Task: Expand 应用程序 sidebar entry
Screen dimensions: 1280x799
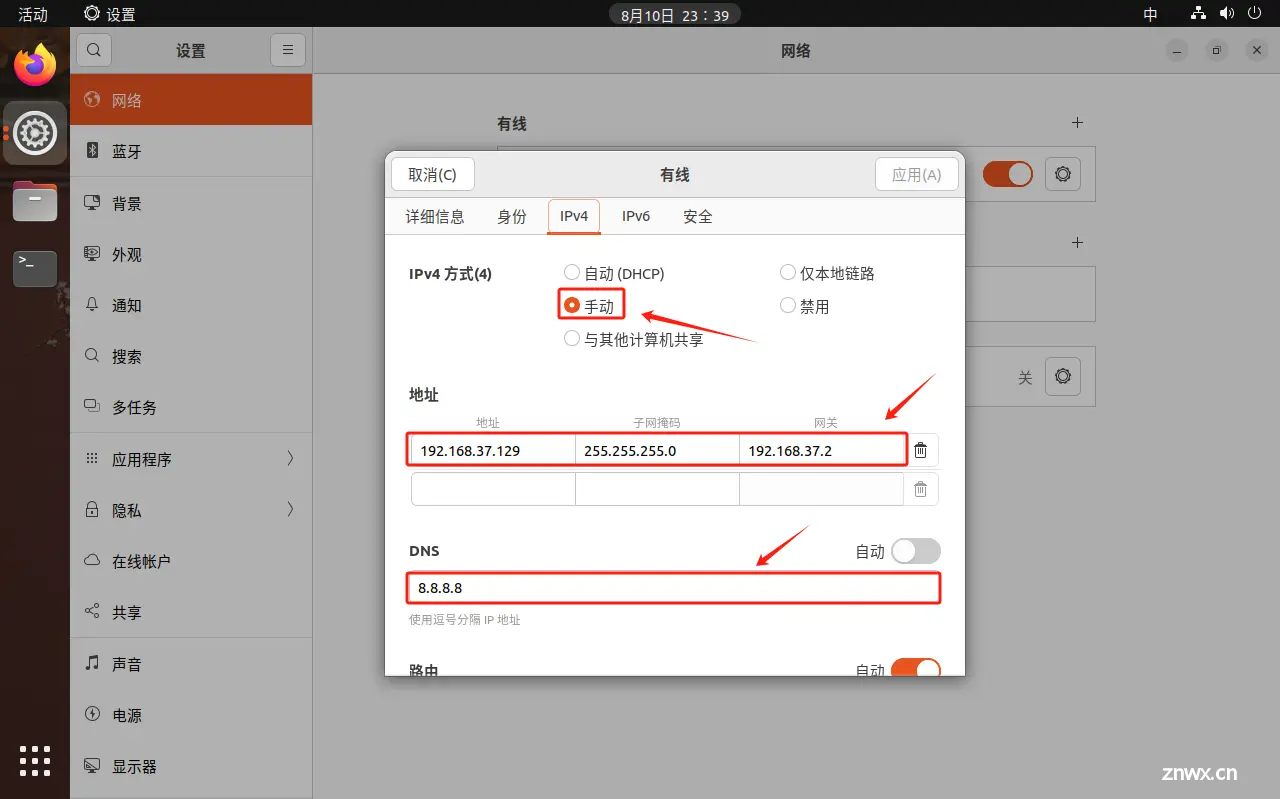Action: click(191, 459)
